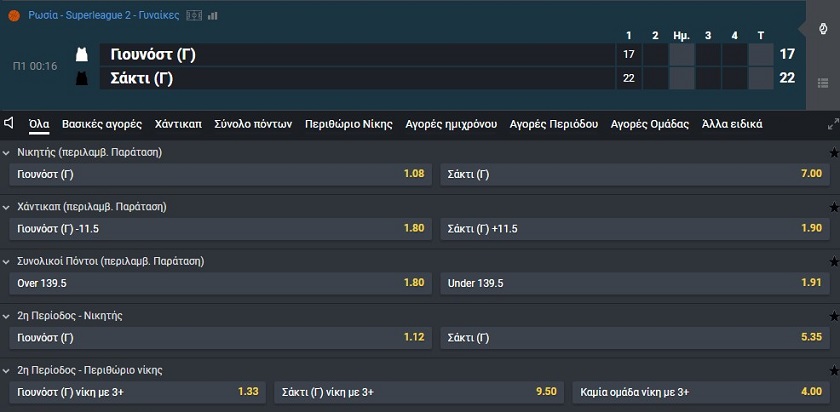This screenshot has width=840, height=412.
Task: Click the expand arrows icon beside tabs
Action: point(833,124)
